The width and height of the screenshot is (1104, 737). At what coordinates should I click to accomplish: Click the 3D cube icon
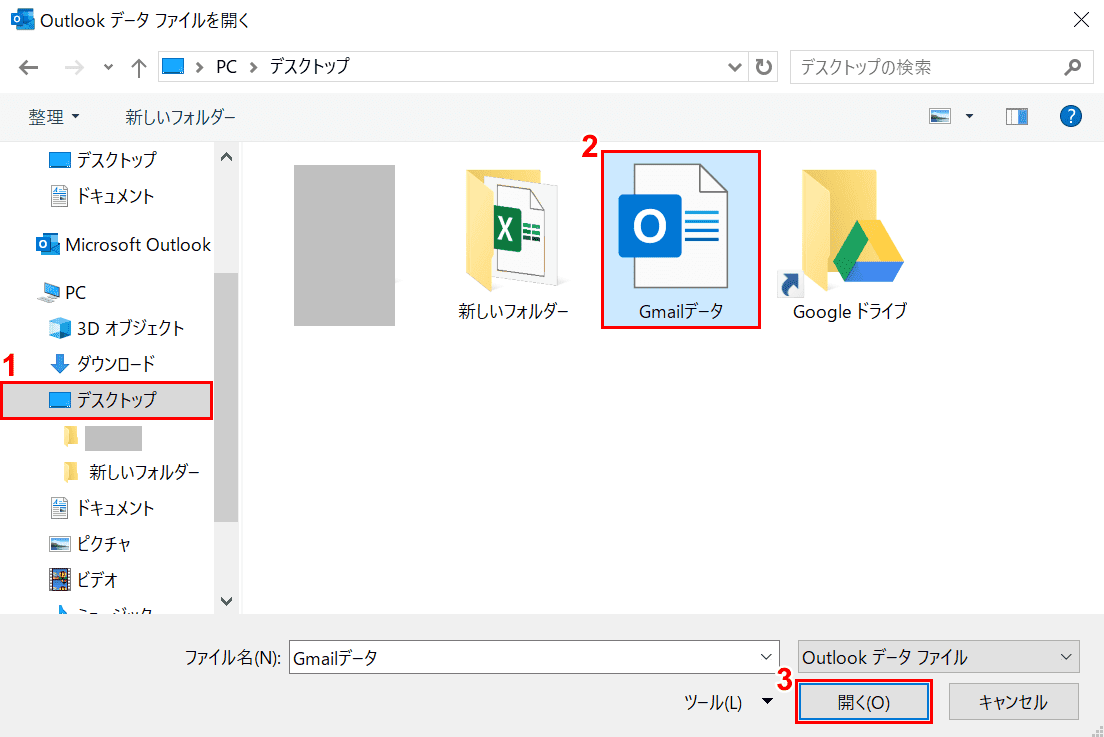coord(60,328)
